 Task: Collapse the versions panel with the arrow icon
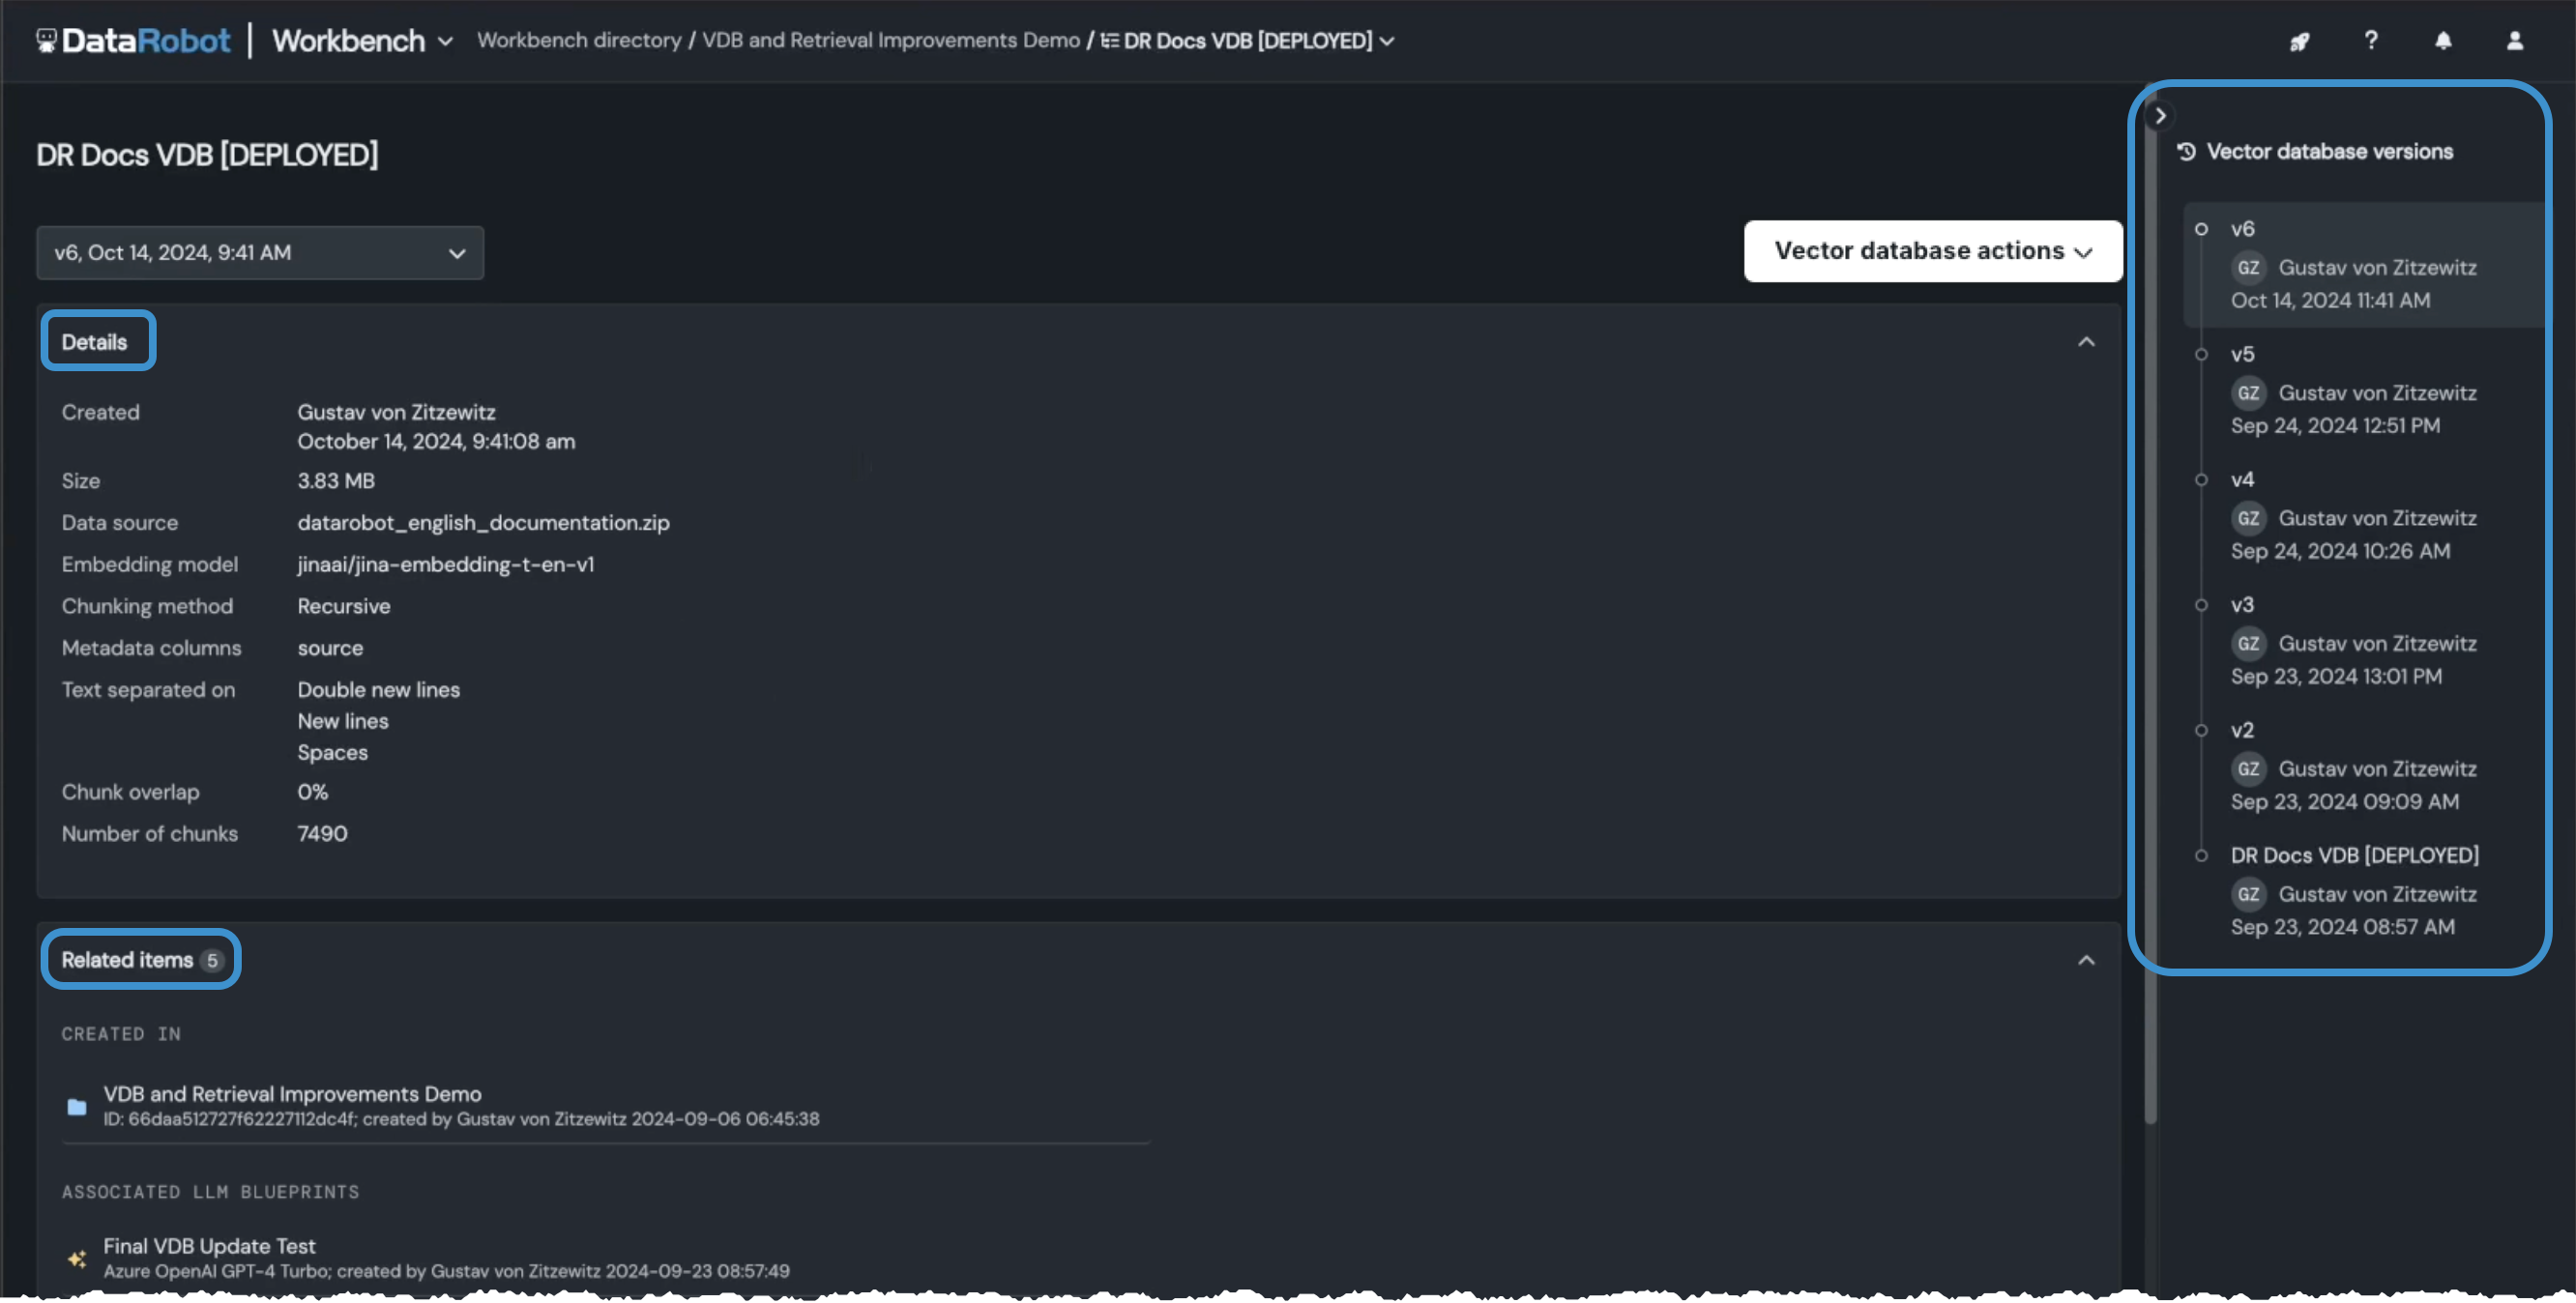(x=2160, y=116)
